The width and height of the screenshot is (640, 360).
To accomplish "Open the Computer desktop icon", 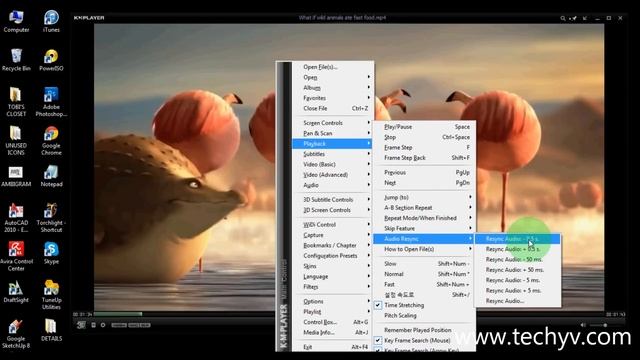I will pos(16,21).
